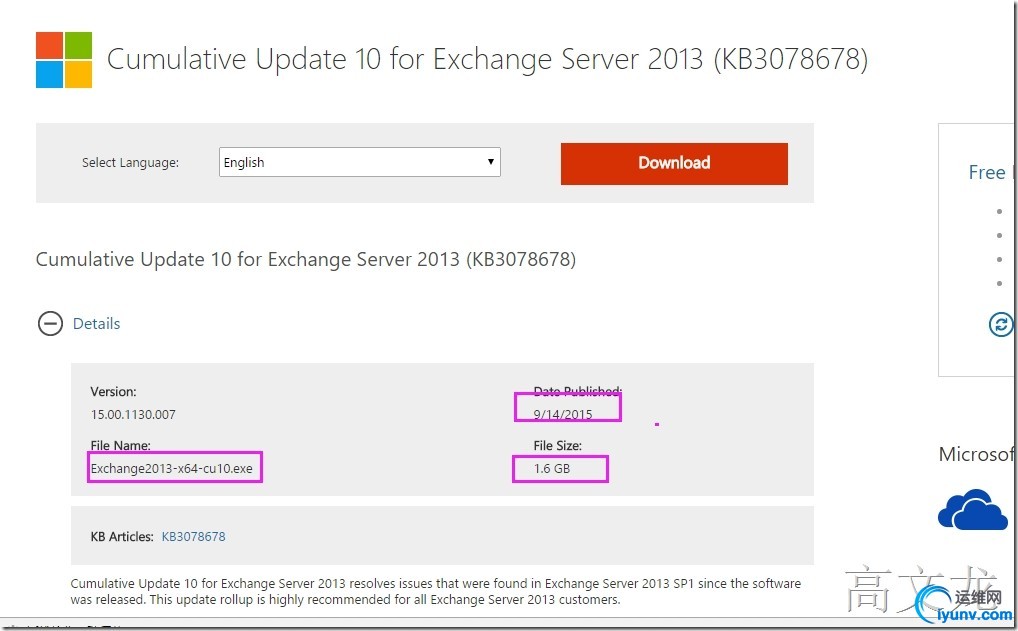Click the Details link text
This screenshot has height=631, width=1018.
pos(97,323)
